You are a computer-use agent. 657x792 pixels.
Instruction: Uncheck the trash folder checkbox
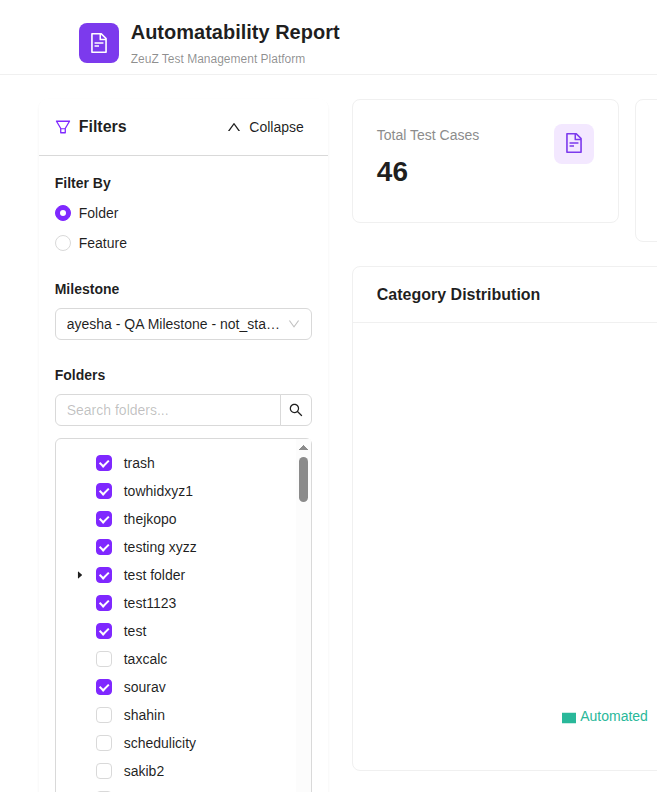pos(104,463)
